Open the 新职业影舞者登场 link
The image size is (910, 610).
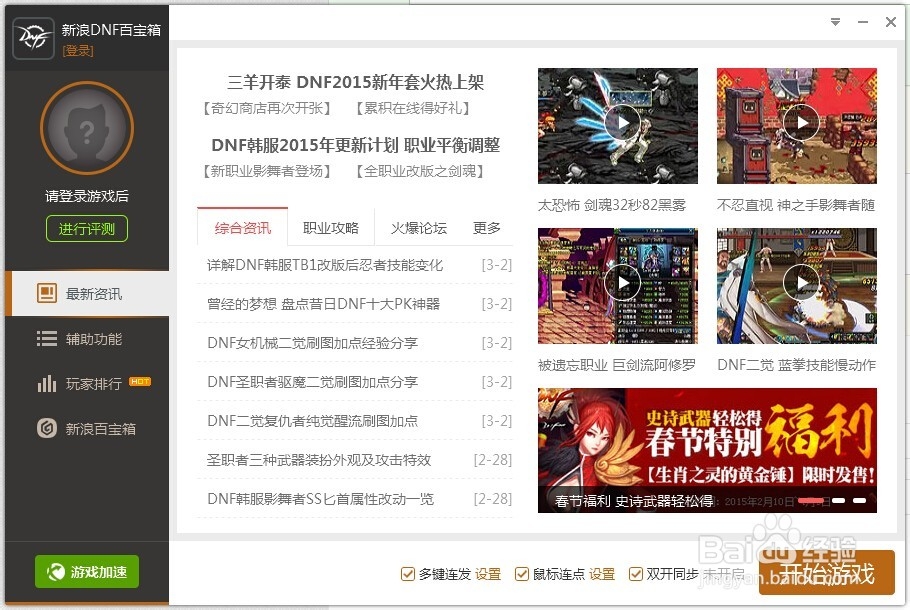(x=267, y=171)
